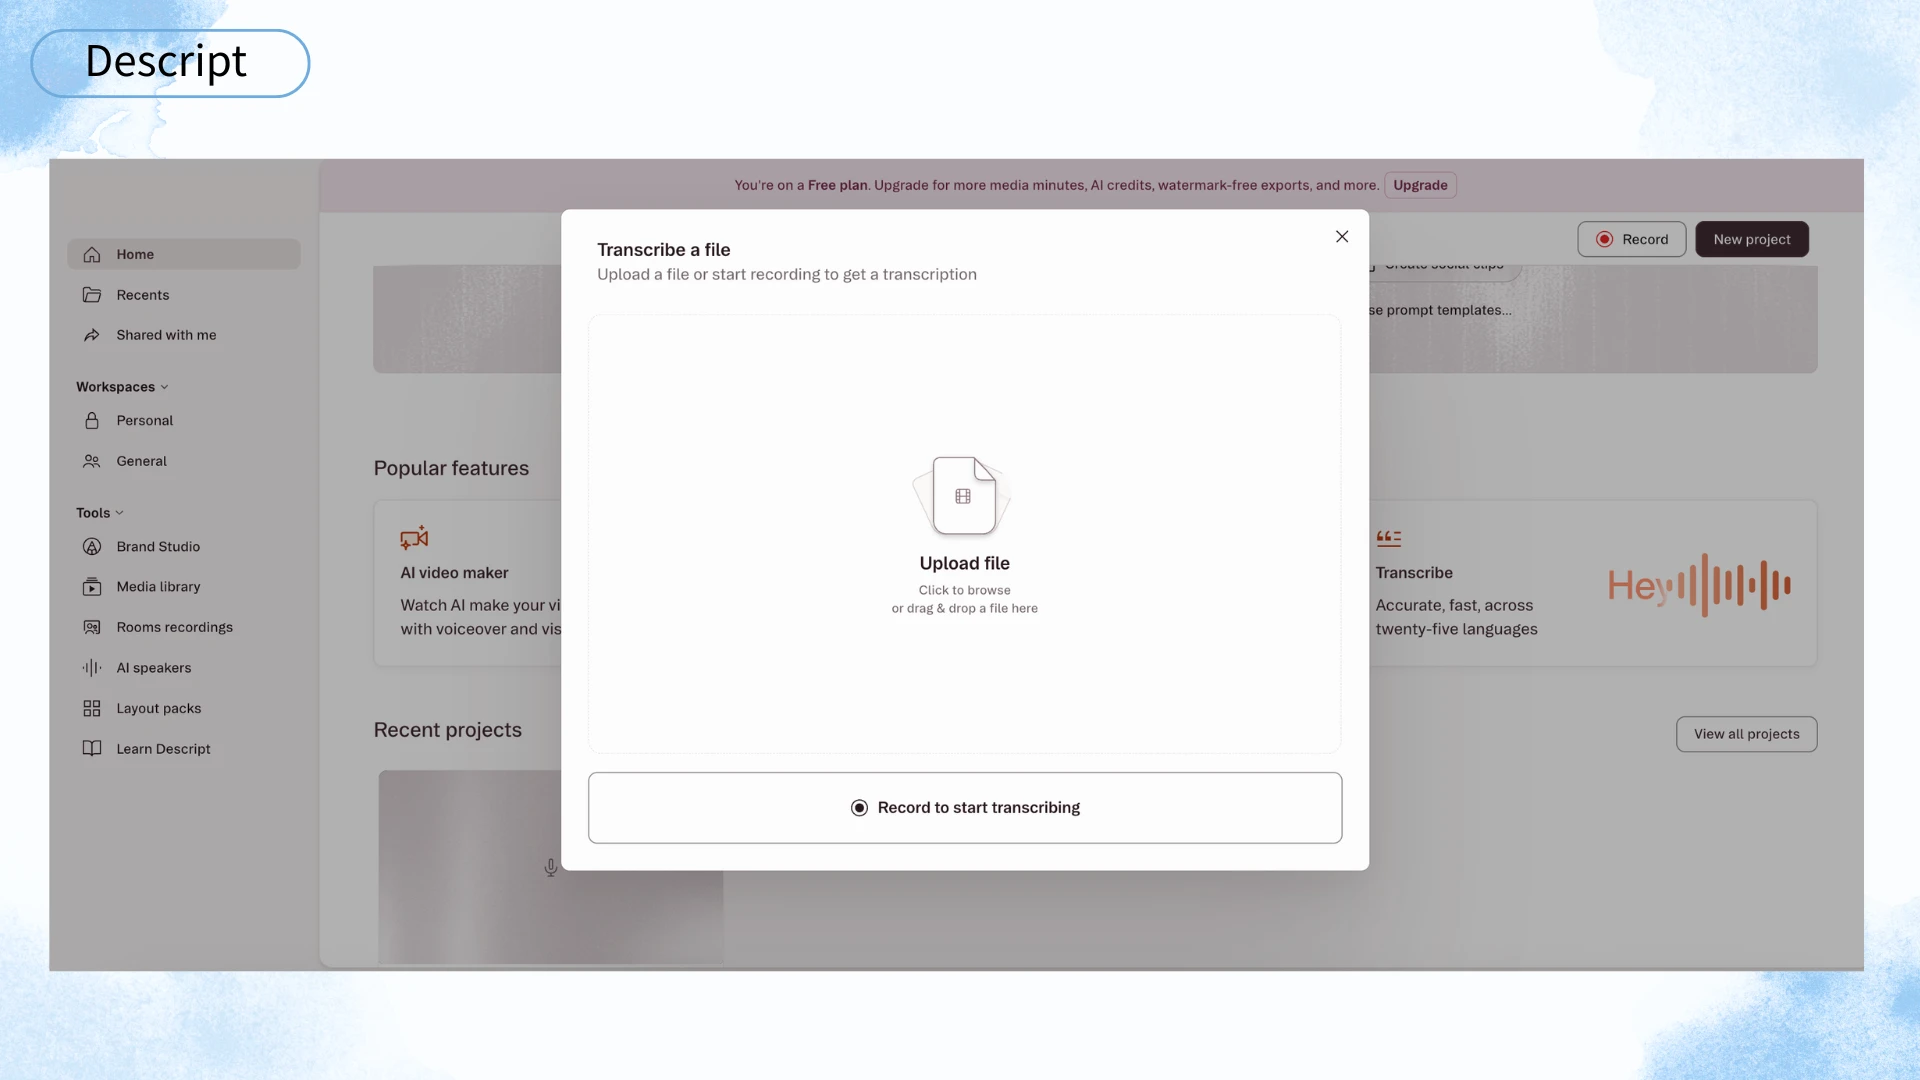Select the Home menu item label
The height and width of the screenshot is (1080, 1920).
click(x=135, y=255)
